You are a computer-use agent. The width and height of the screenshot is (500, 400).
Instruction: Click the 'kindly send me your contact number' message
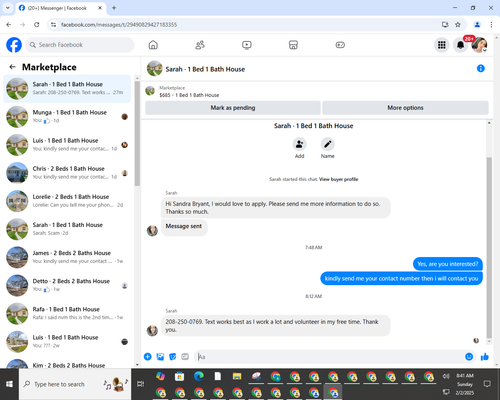[401, 278]
